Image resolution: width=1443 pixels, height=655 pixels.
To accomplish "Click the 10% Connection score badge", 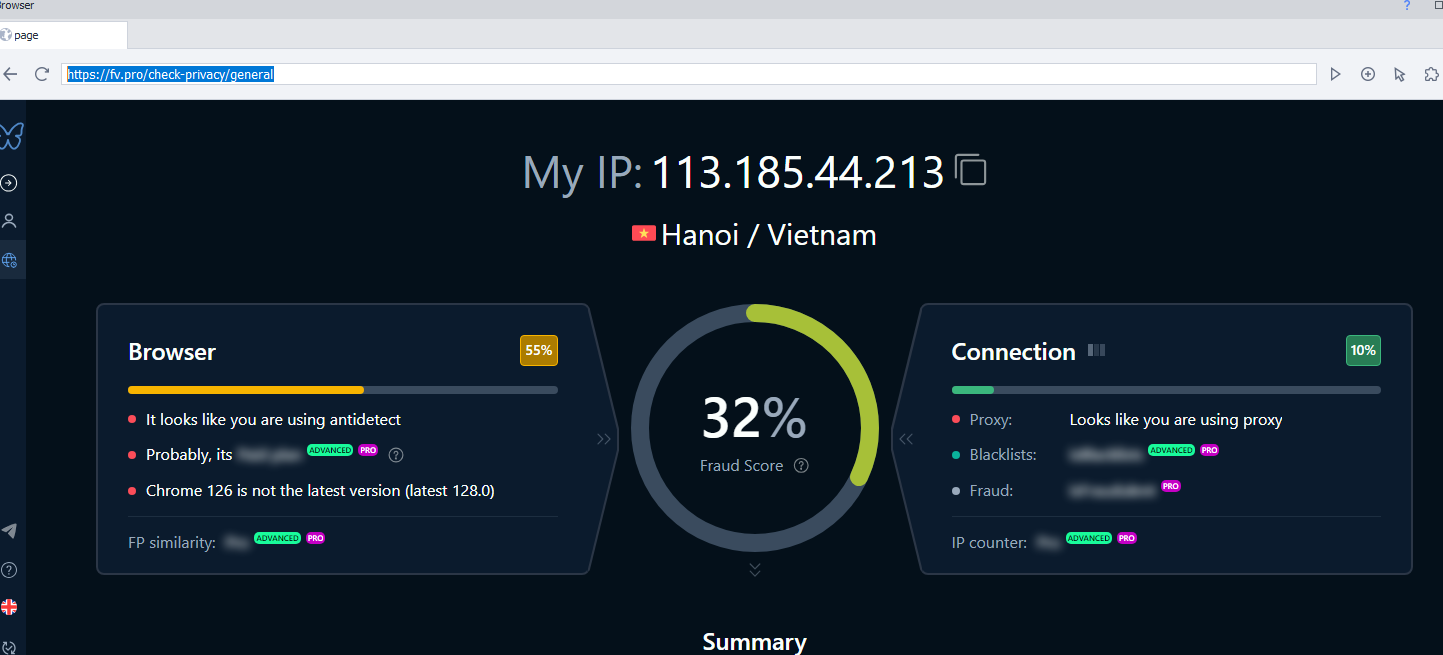I will [1363, 351].
